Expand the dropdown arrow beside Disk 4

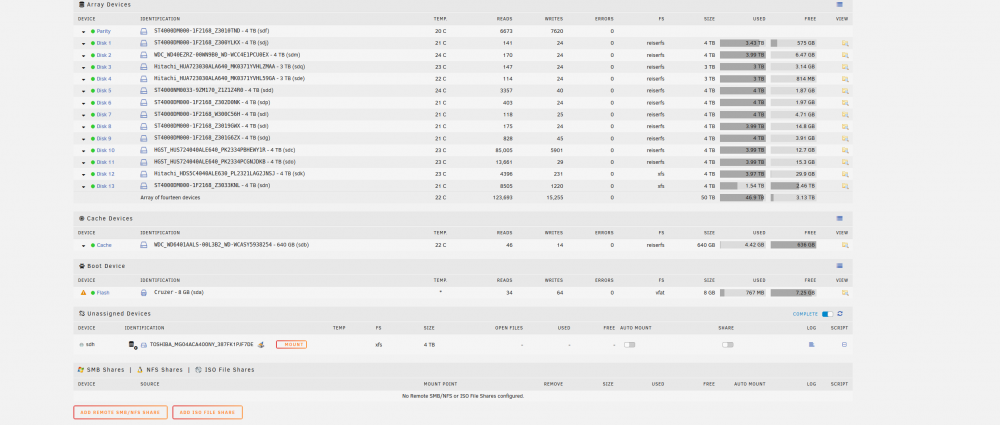pos(84,79)
